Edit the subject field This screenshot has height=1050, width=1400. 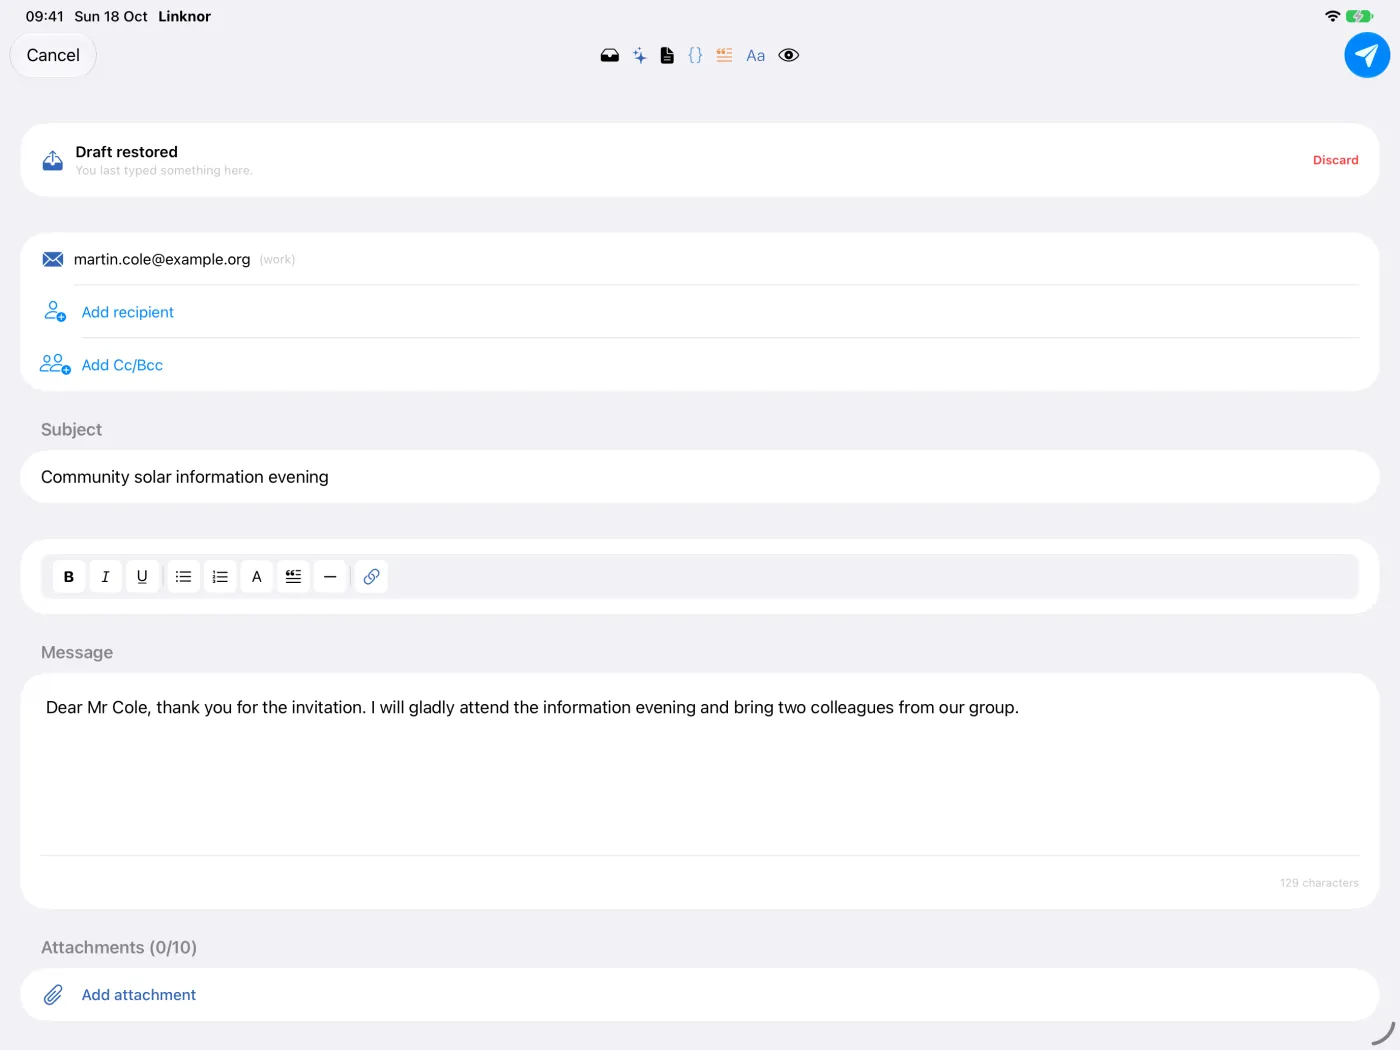[700, 477]
